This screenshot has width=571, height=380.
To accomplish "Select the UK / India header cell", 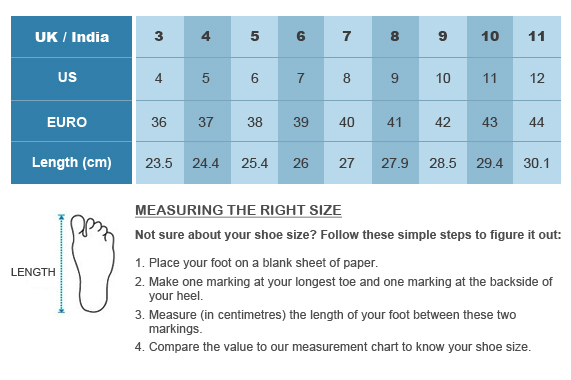I will coord(71,37).
